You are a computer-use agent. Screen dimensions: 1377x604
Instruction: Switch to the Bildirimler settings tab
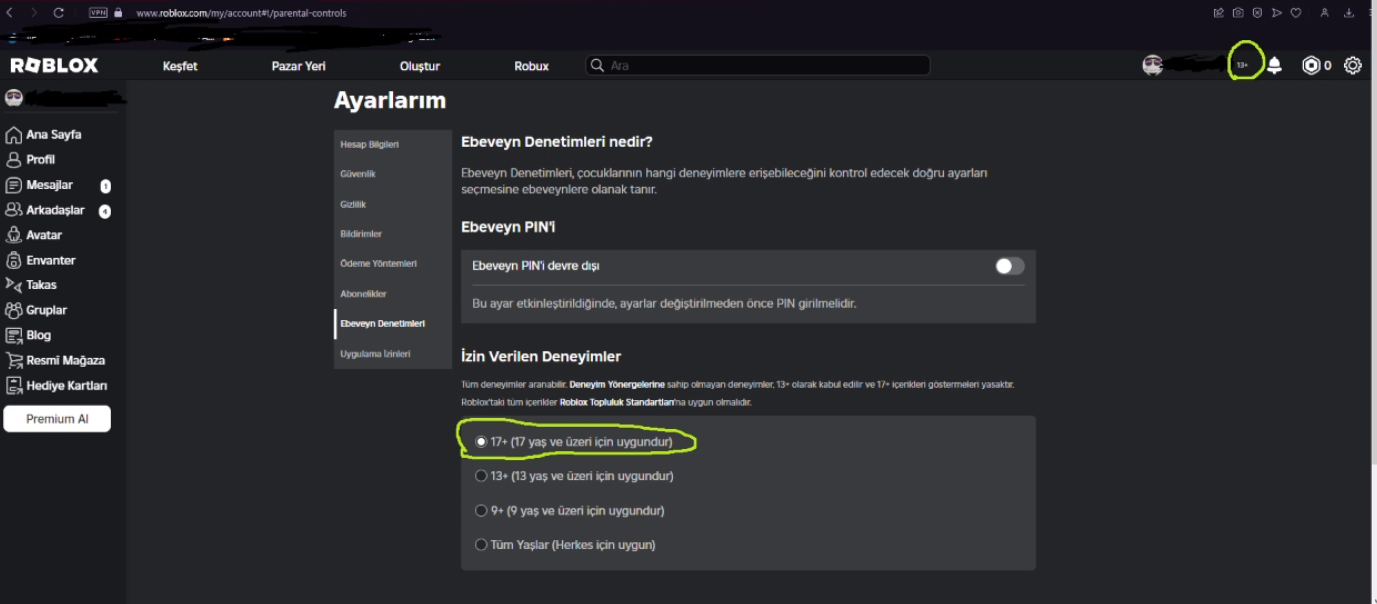[x=393, y=234]
